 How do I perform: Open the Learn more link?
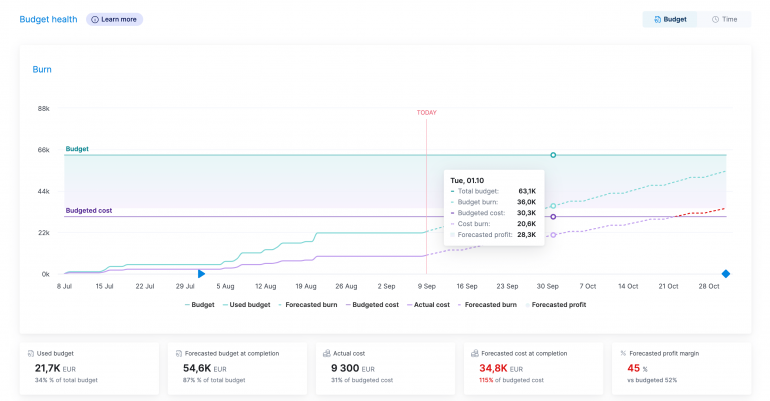click(x=118, y=19)
